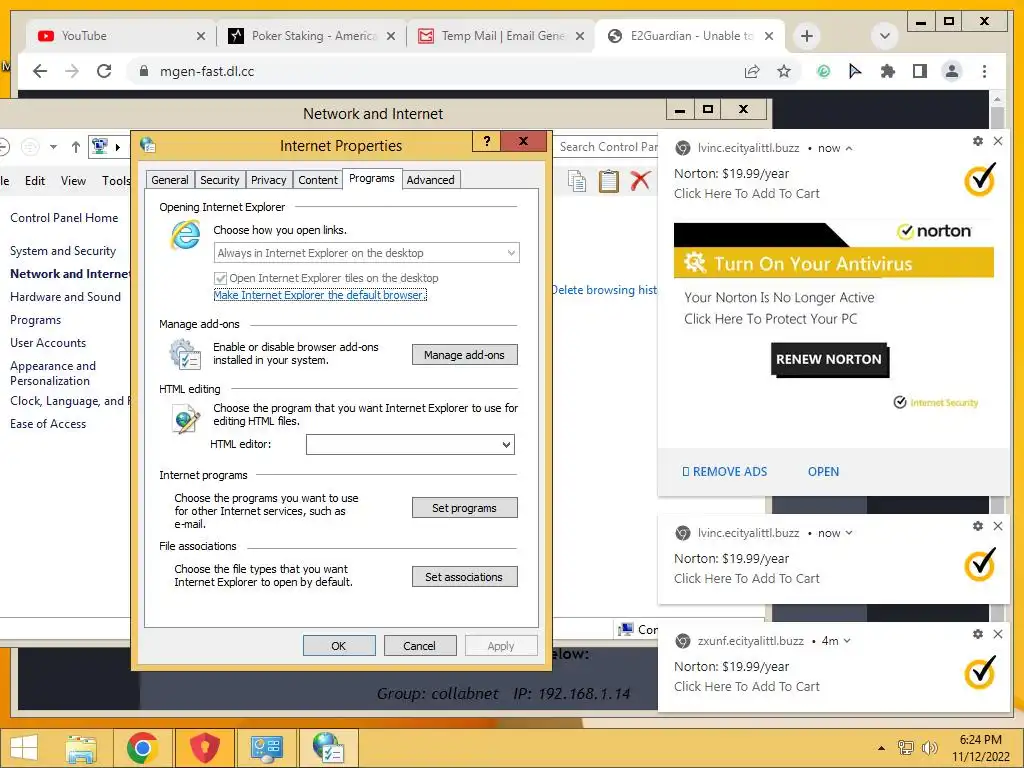The width and height of the screenshot is (1024, 768).
Task: Click Chrome back arrow
Action: pos(40,71)
